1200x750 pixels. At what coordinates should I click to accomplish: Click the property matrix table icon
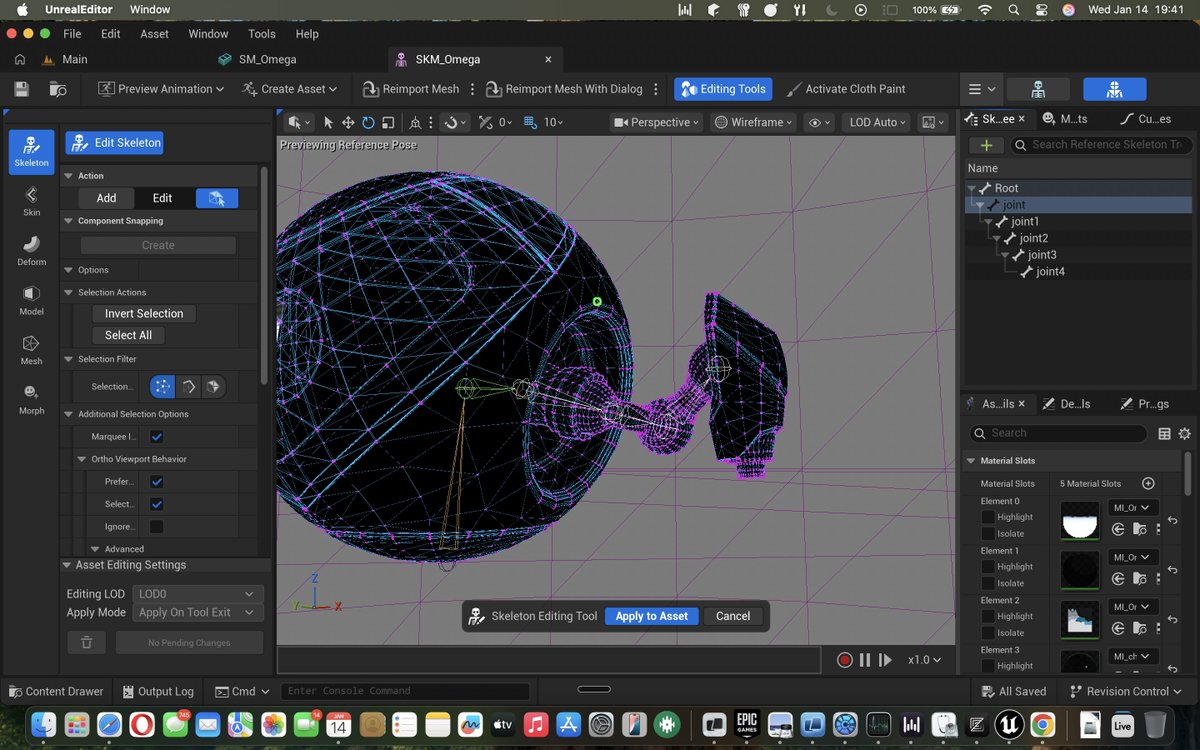pyautogui.click(x=1164, y=433)
